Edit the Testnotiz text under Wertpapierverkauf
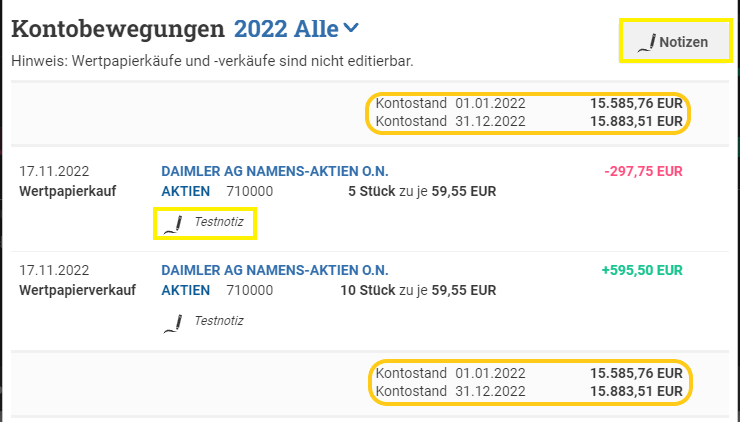 (x=219, y=321)
